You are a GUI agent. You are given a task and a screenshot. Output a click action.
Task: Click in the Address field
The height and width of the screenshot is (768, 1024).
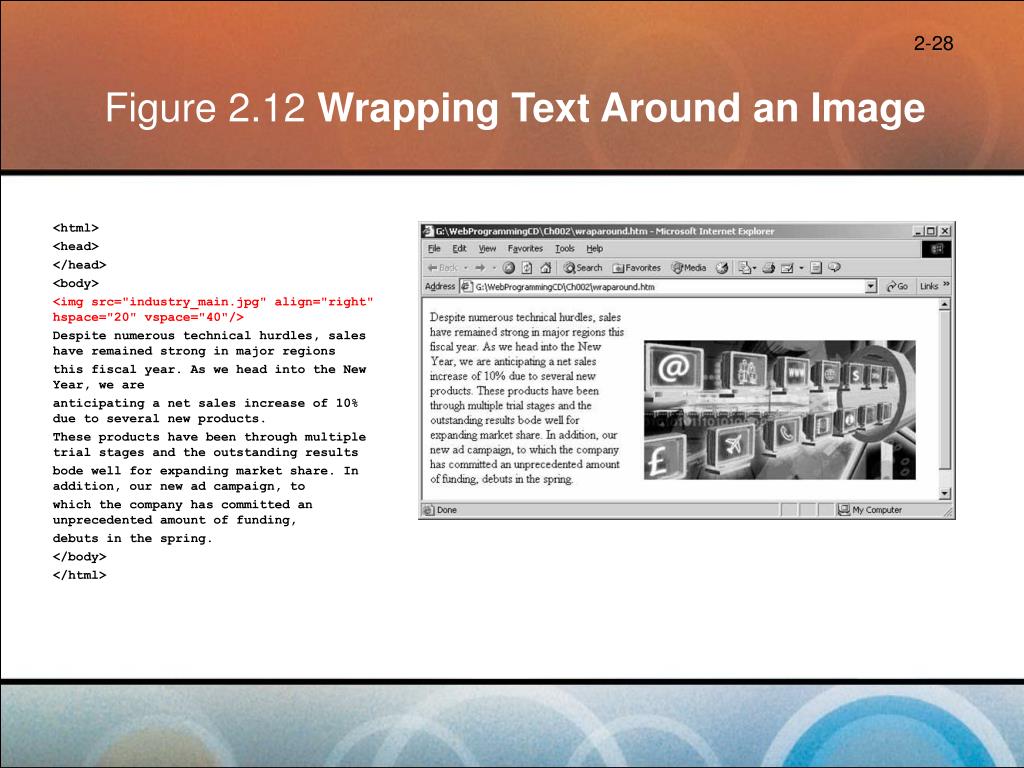pyautogui.click(x=667, y=286)
